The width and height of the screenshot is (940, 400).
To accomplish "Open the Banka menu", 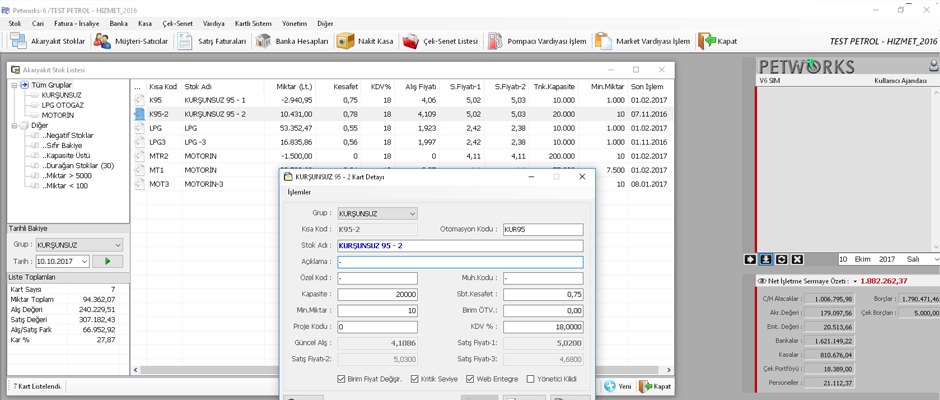I will (119, 23).
